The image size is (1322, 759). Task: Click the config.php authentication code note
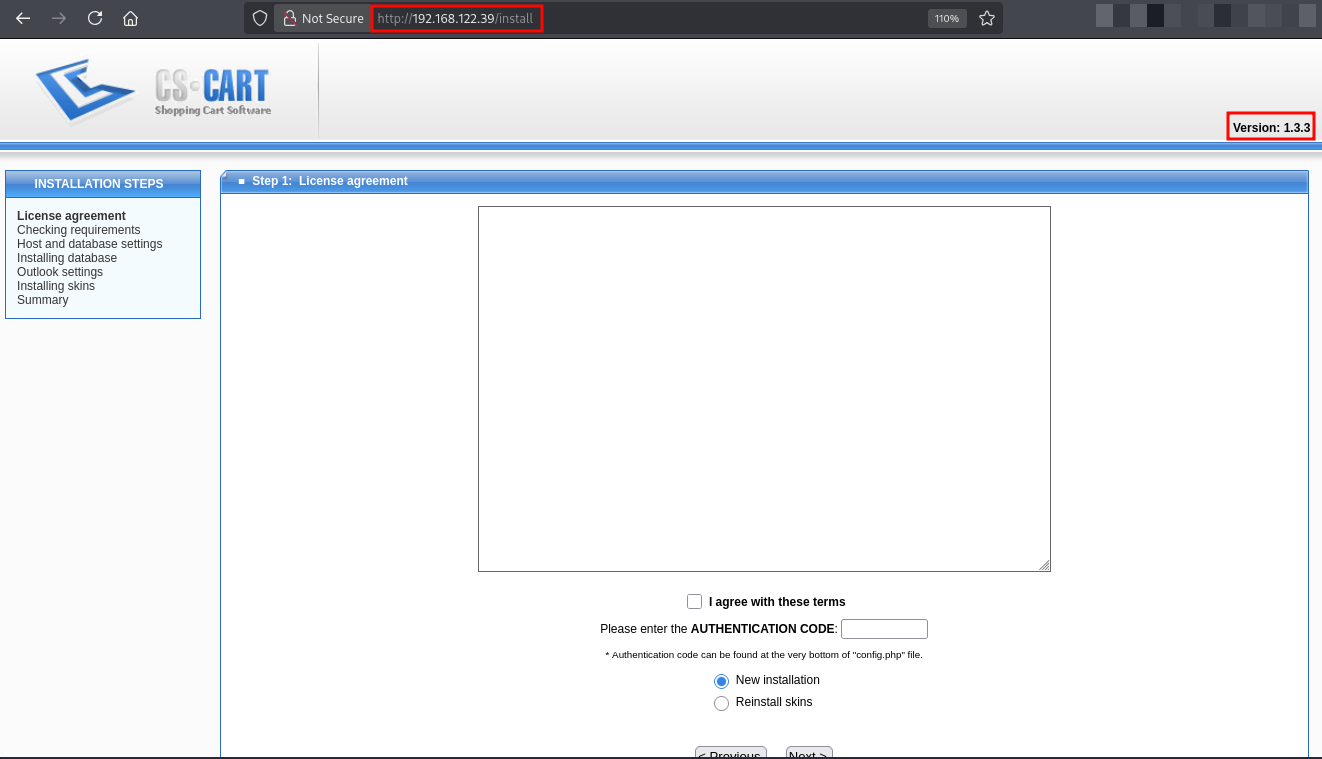(x=764, y=655)
